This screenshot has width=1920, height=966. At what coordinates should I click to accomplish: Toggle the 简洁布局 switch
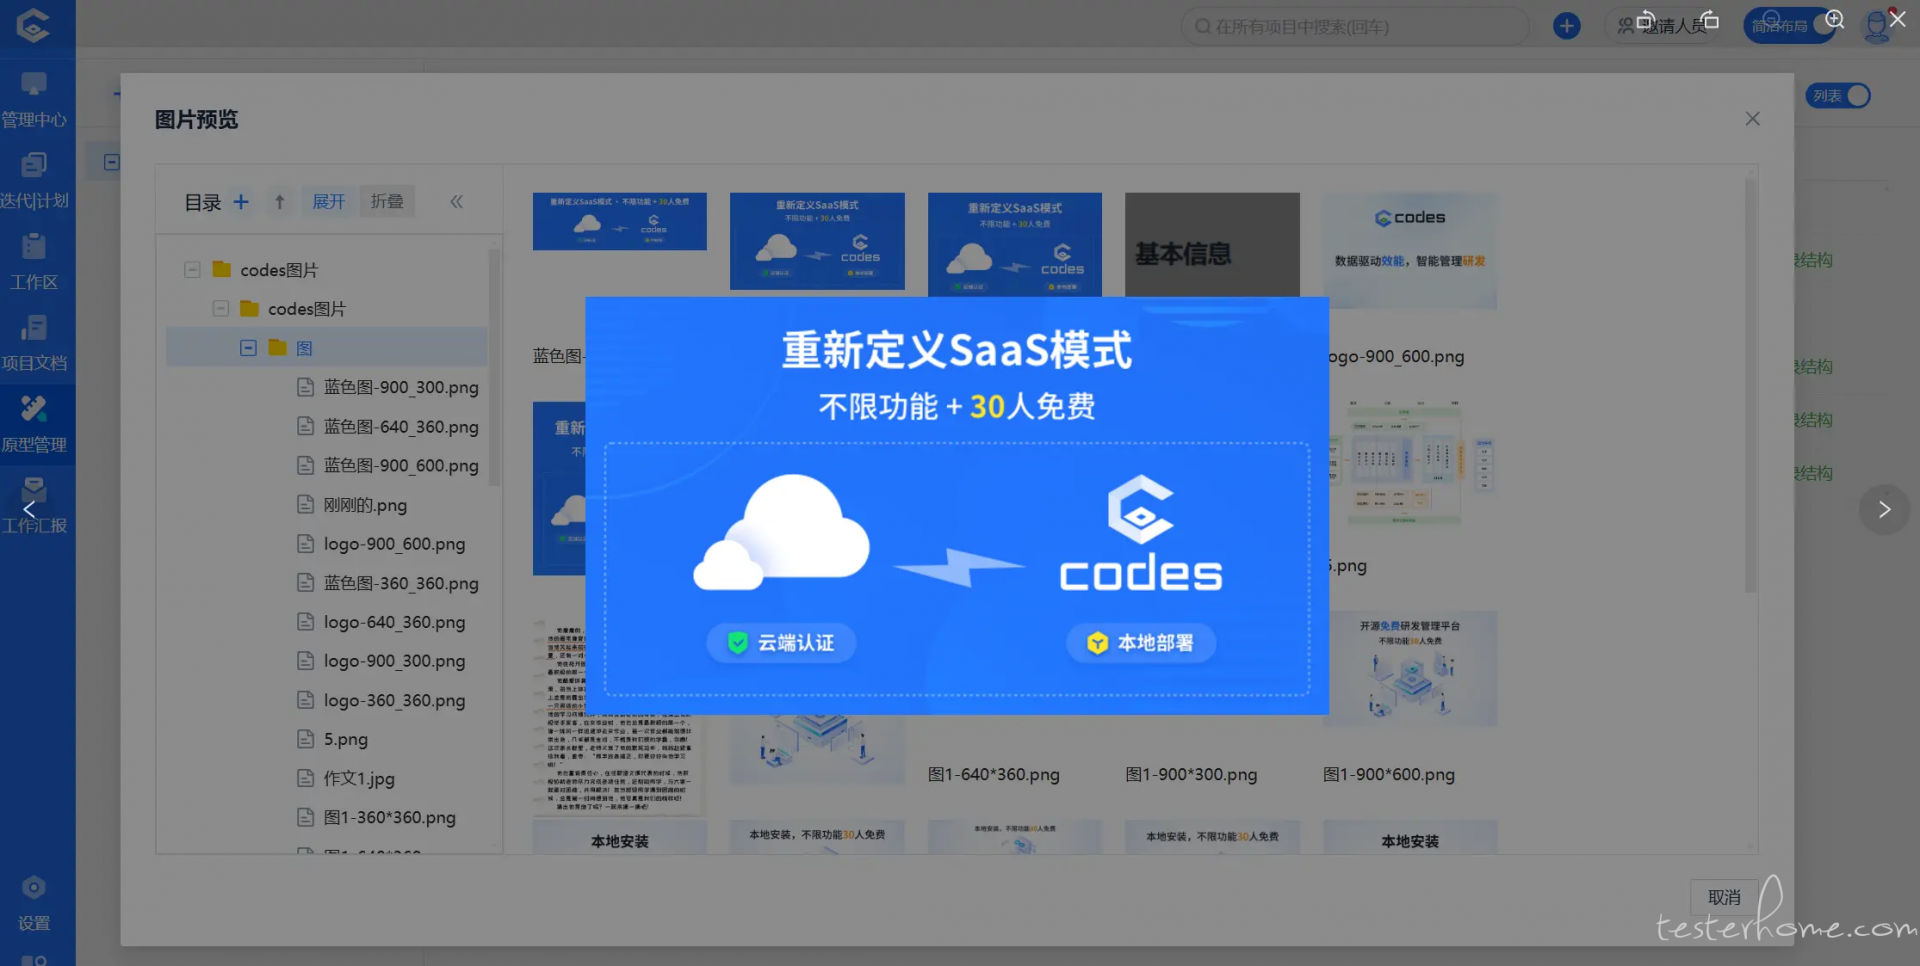(1791, 26)
